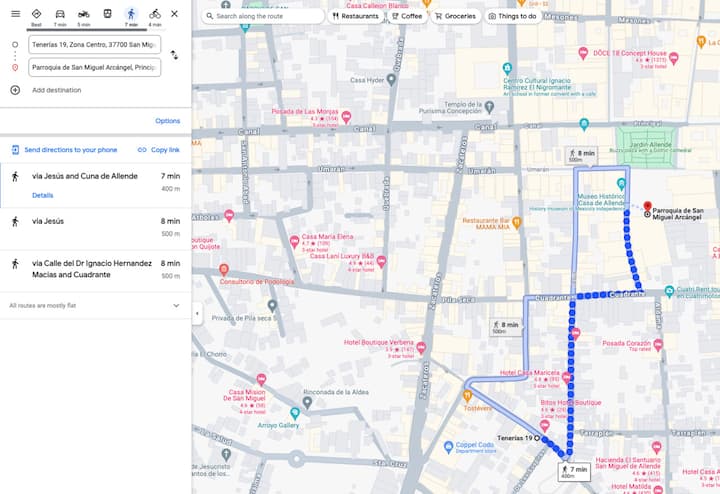Screen dimensions: 720x494
Task: Select driving travel mode
Action: [60, 14]
